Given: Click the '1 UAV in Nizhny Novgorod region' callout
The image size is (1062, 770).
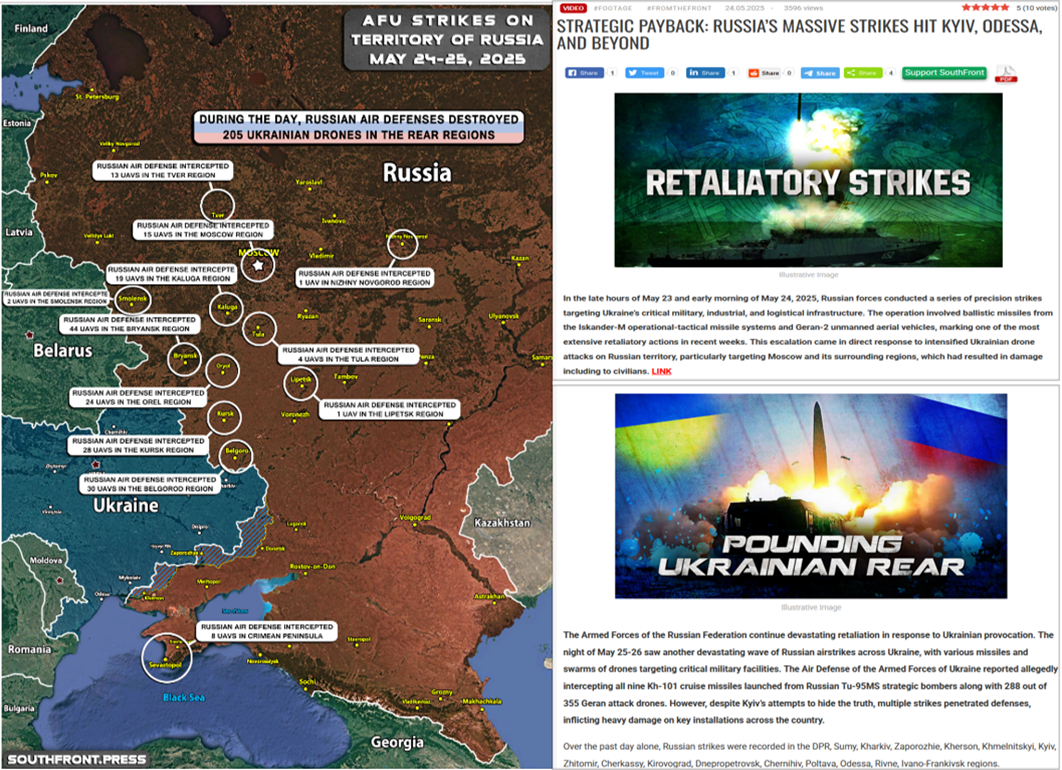Looking at the screenshot, I should pyautogui.click(x=364, y=278).
